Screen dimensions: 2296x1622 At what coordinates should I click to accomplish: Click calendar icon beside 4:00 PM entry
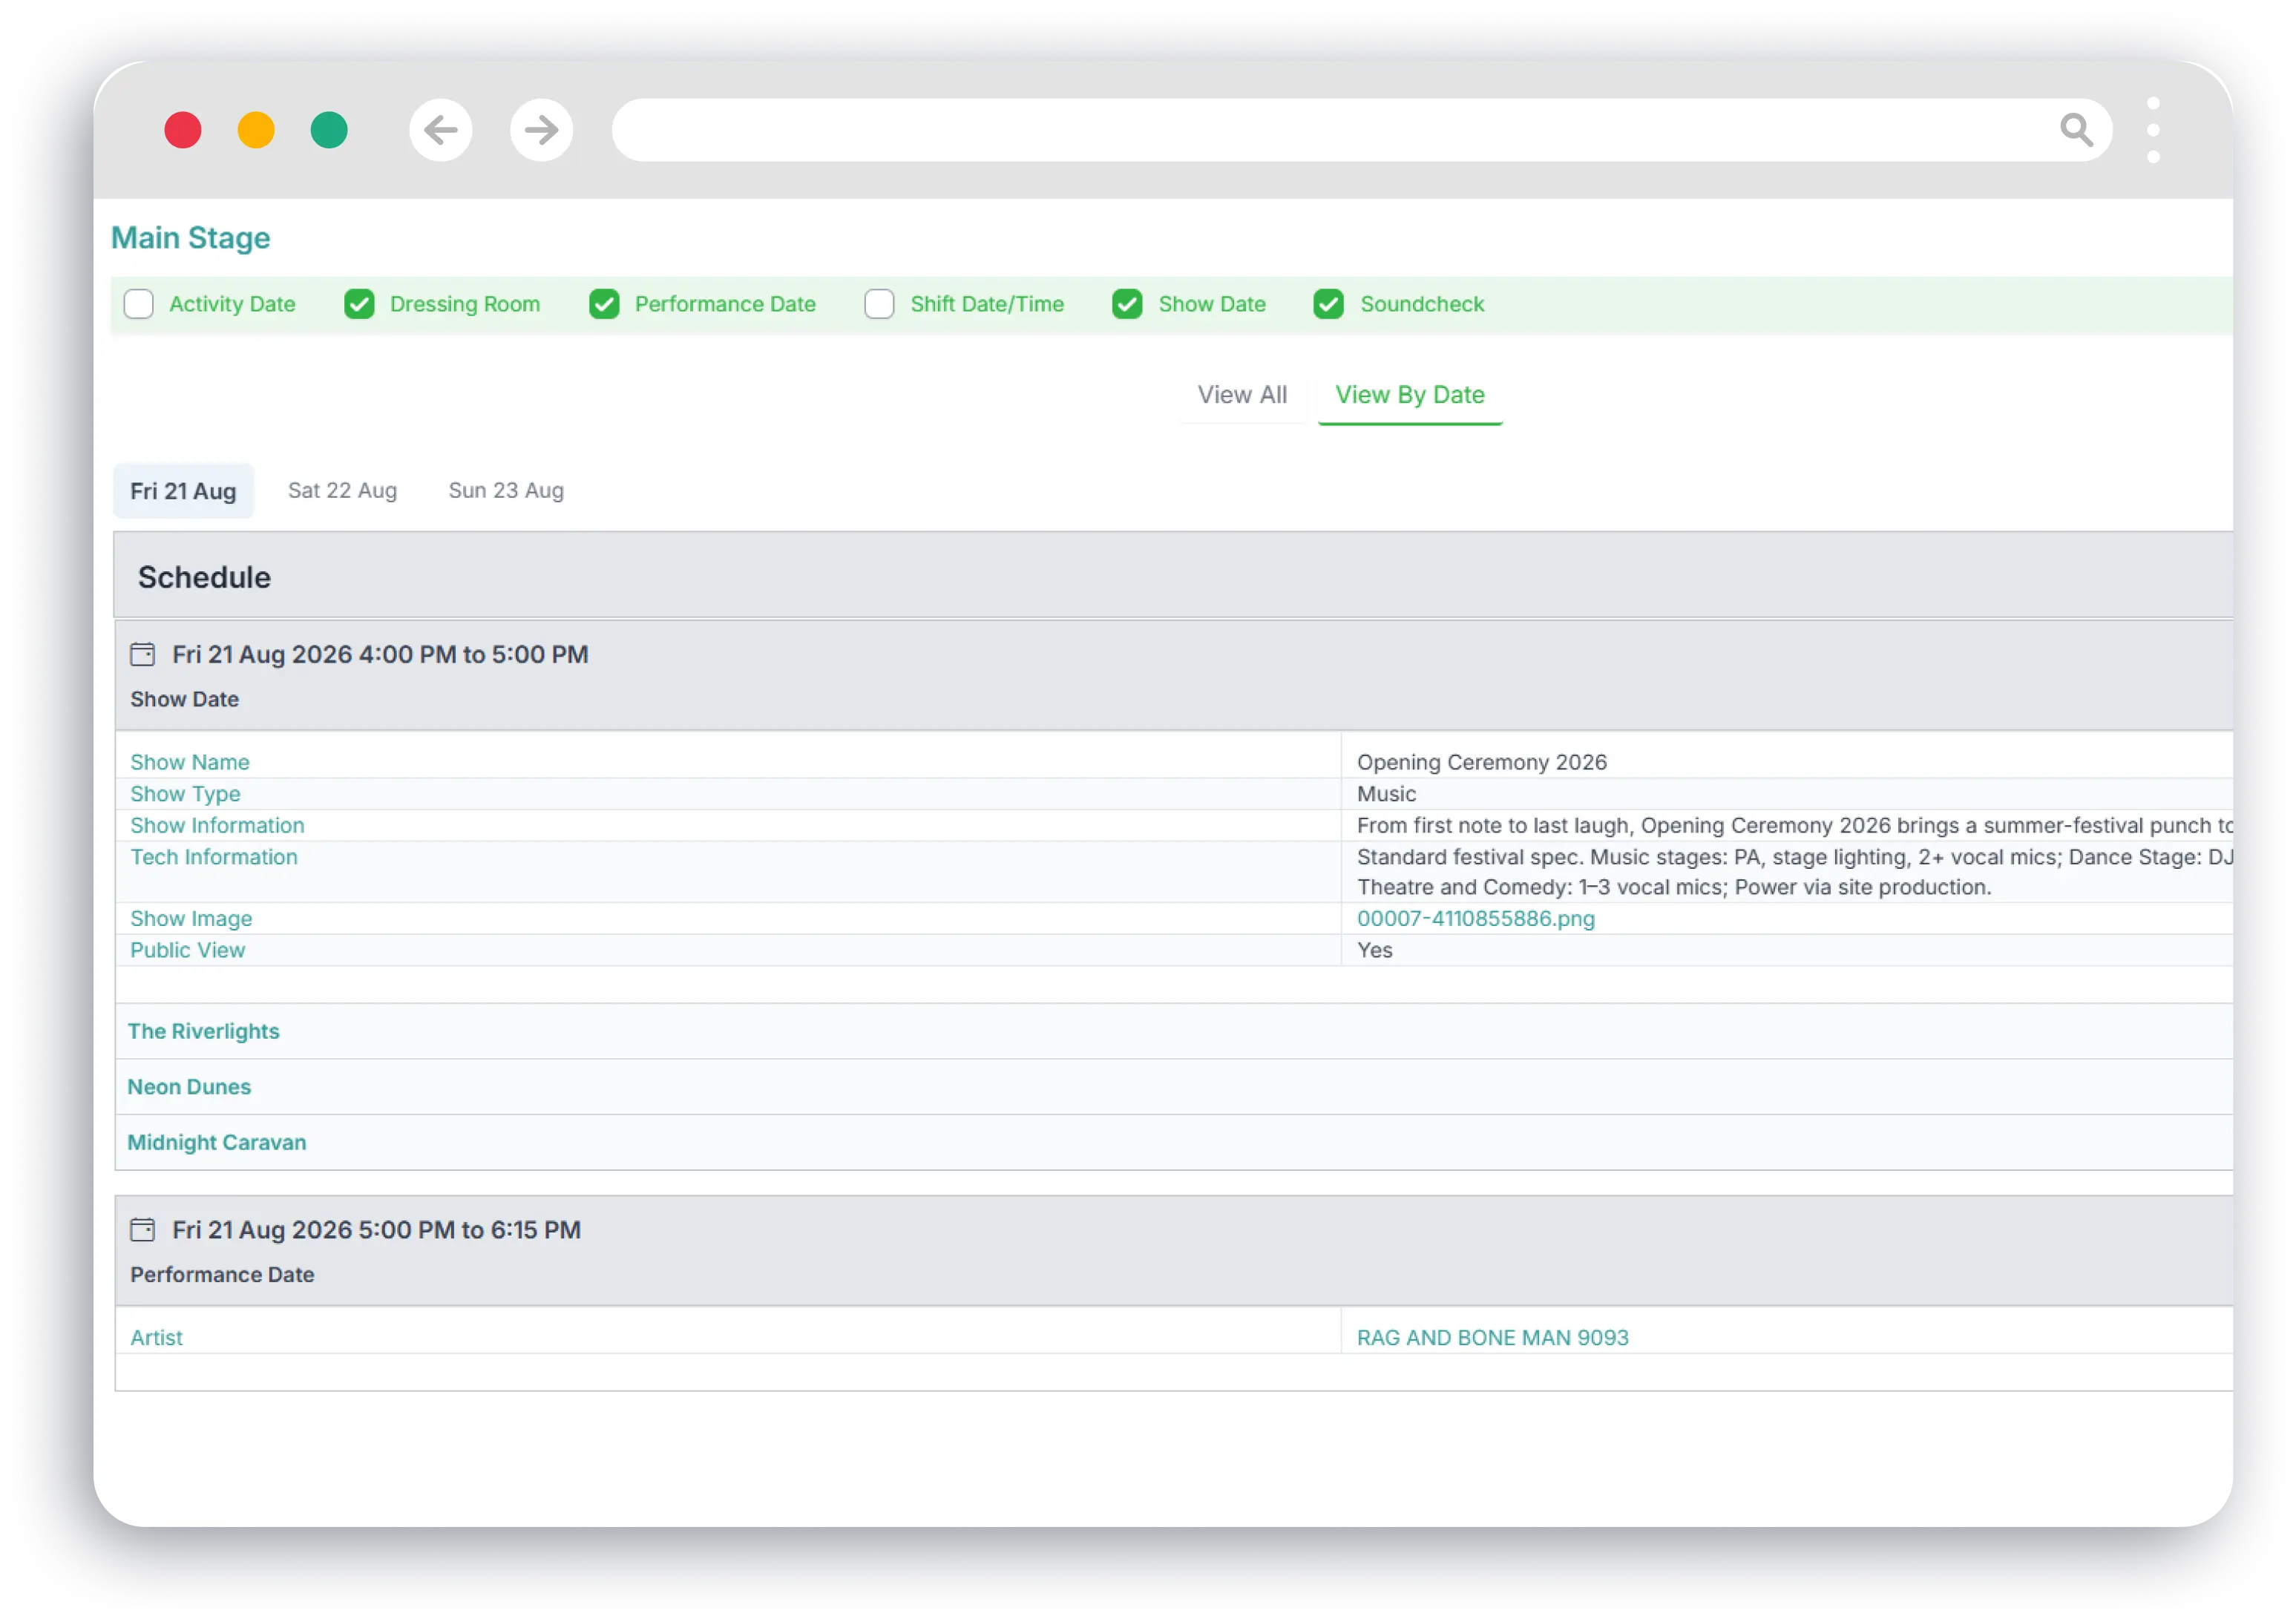(143, 654)
